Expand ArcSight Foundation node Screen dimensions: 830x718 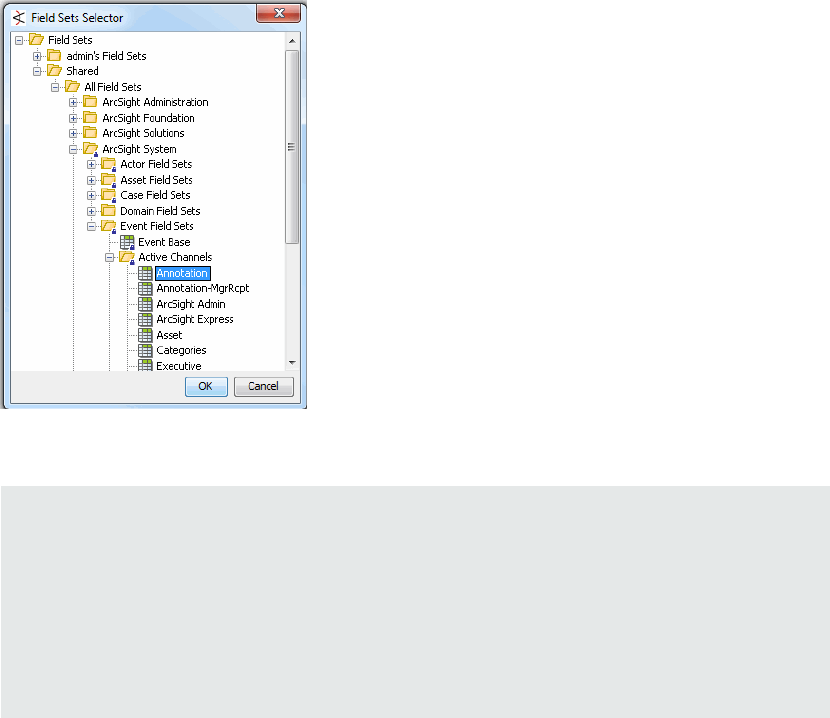pos(73,118)
